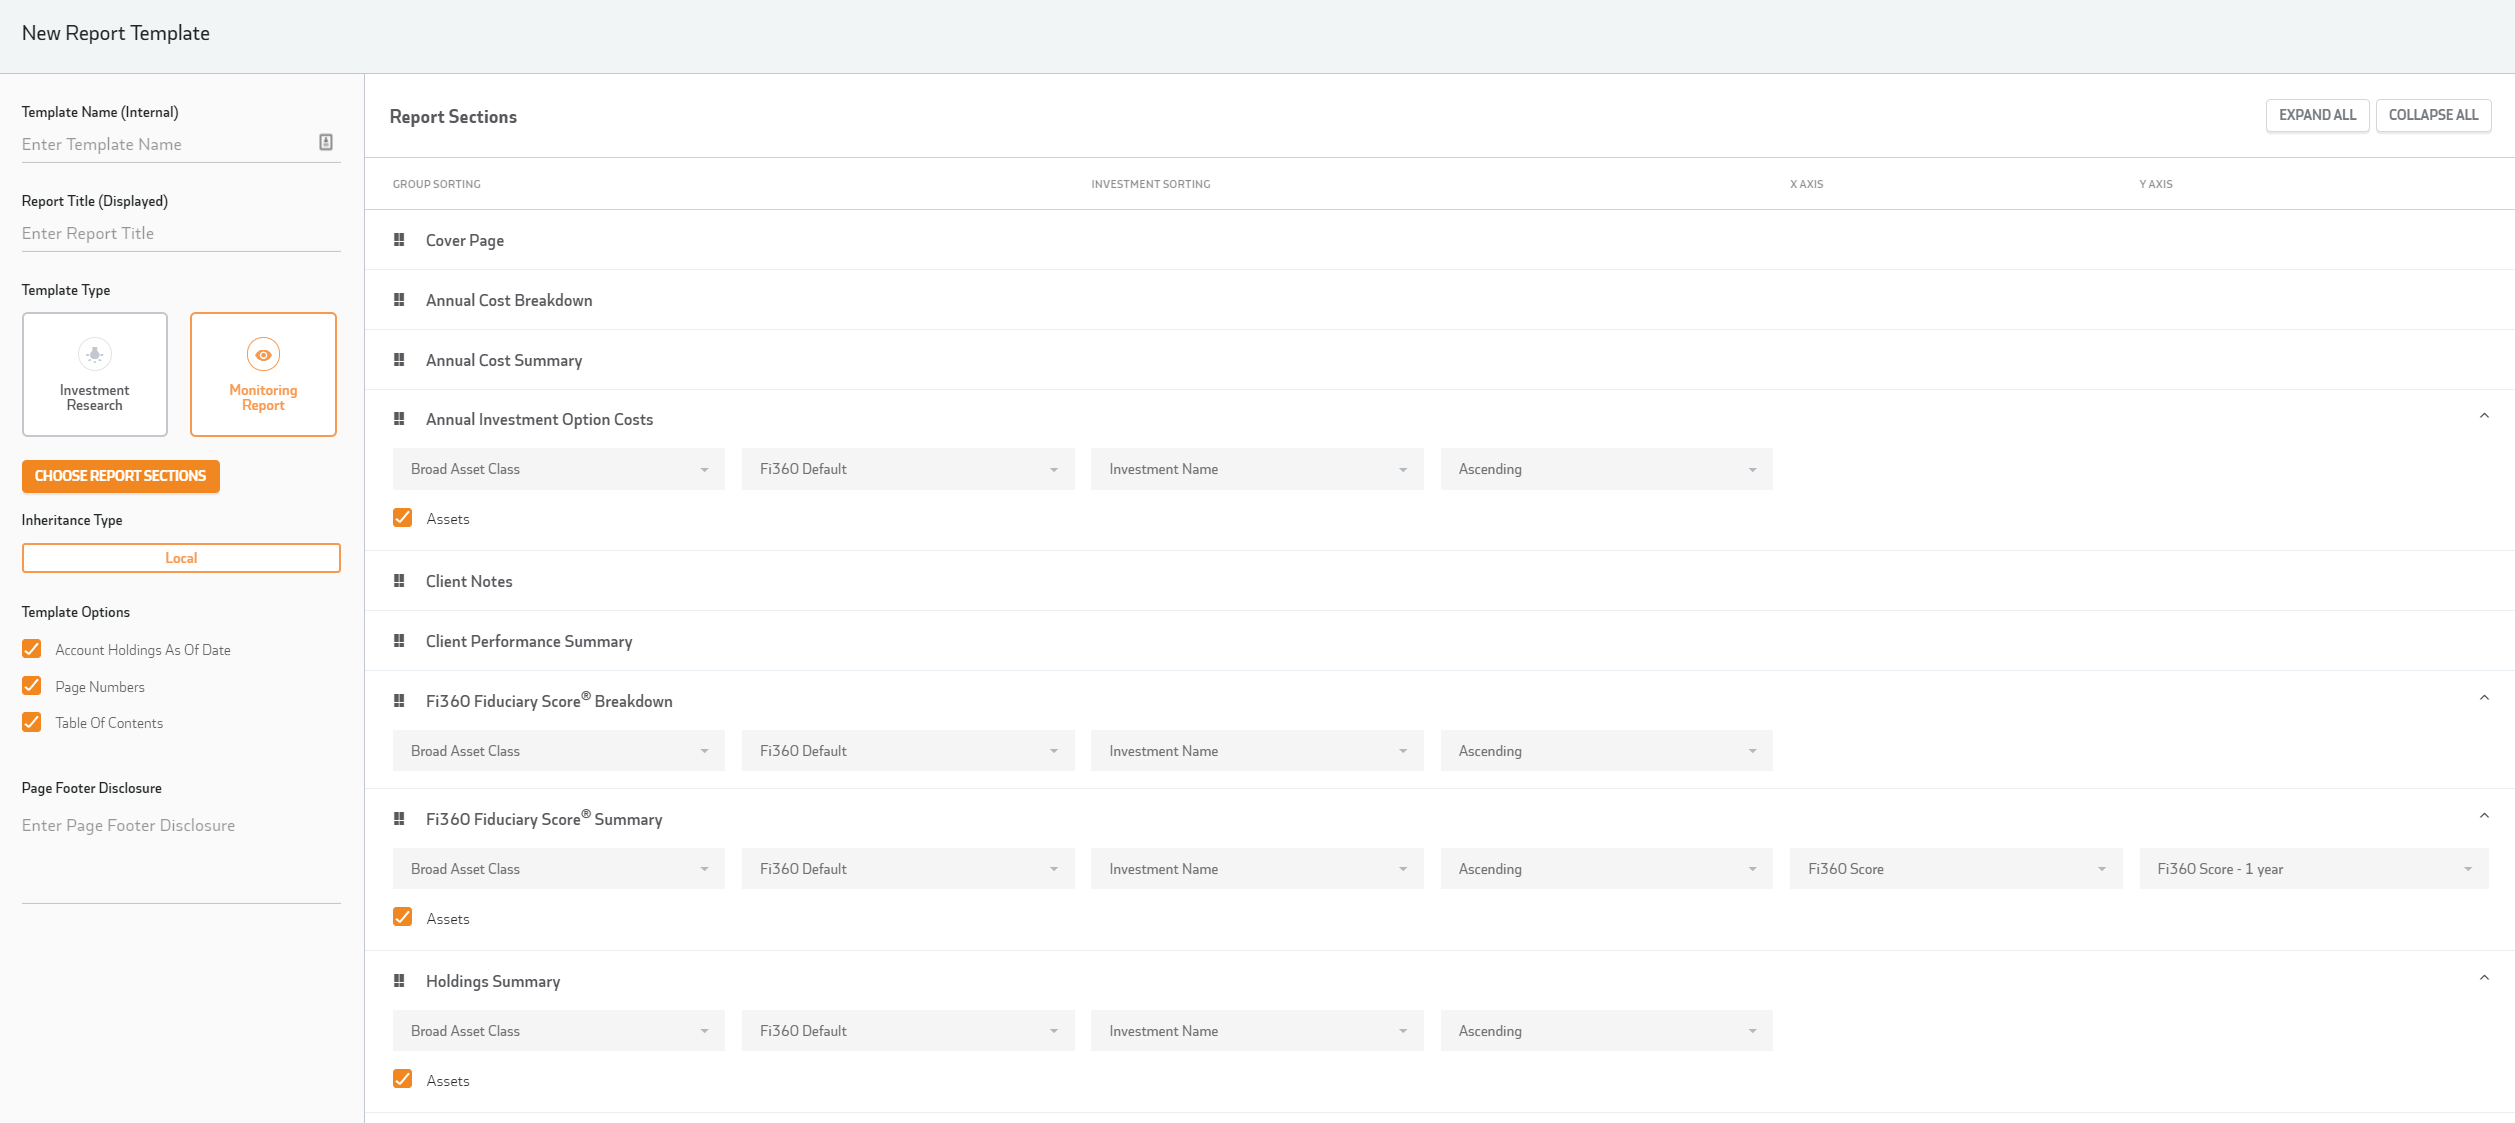Click the drag handle beside Annual Investment Option Costs
Viewport: 2515px width, 1123px height.
[399, 419]
